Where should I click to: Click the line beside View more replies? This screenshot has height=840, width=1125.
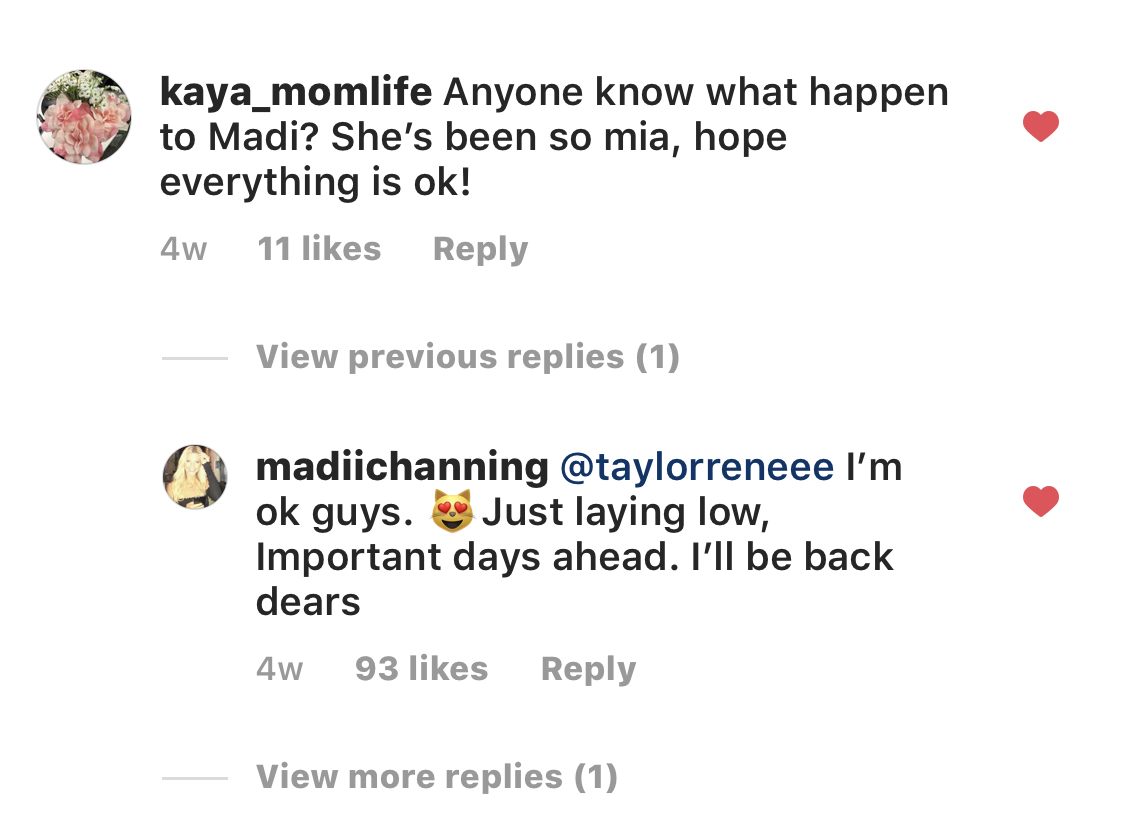pos(194,777)
